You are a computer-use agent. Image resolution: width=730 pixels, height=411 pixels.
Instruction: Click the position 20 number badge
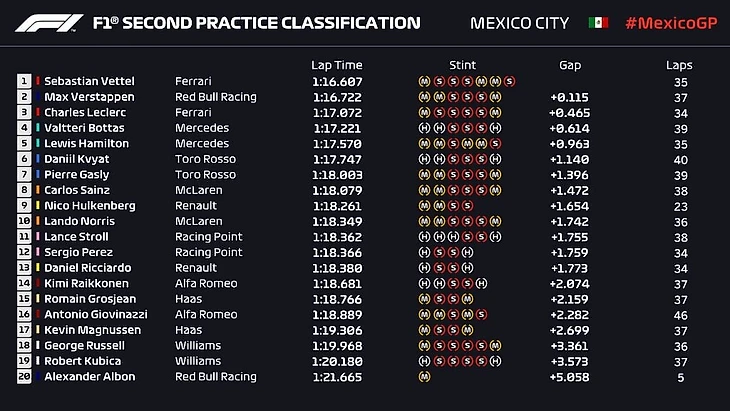[x=24, y=377]
